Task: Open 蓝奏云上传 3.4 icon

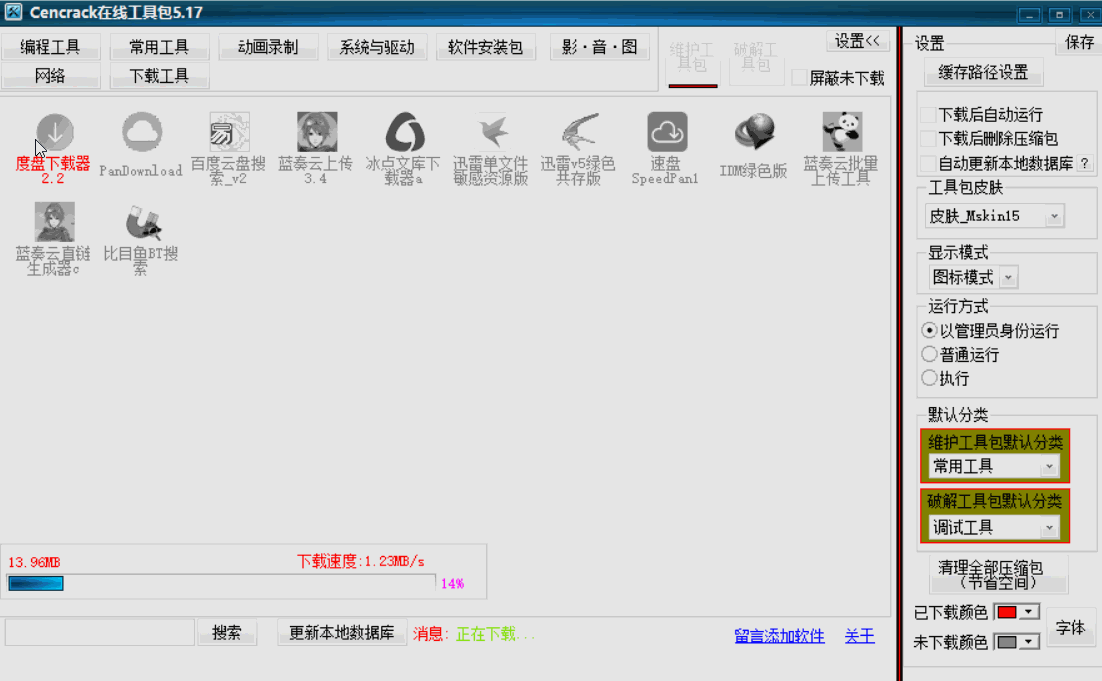Action: pyautogui.click(x=316, y=132)
